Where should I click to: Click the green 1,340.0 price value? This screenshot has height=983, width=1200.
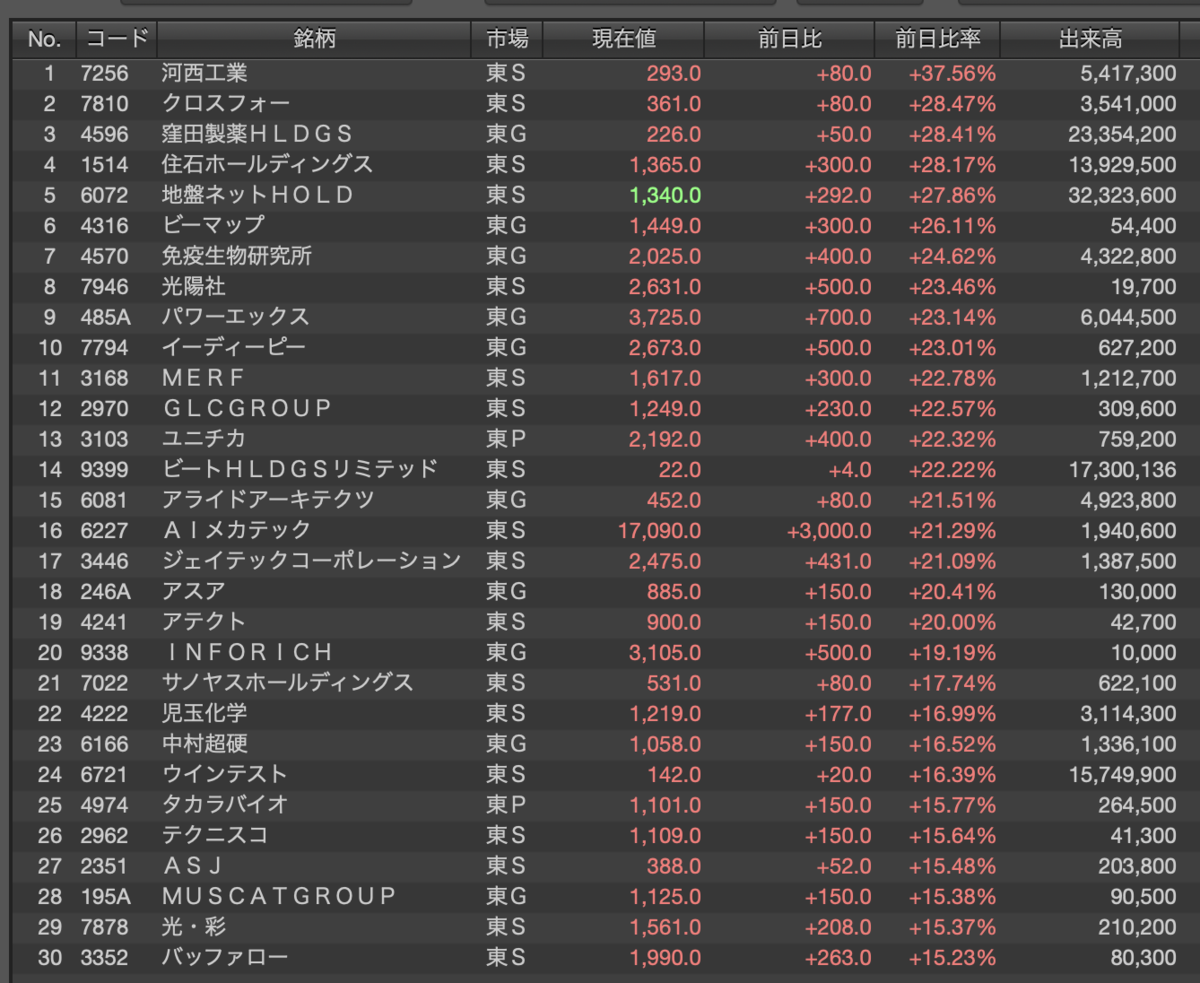(x=665, y=195)
